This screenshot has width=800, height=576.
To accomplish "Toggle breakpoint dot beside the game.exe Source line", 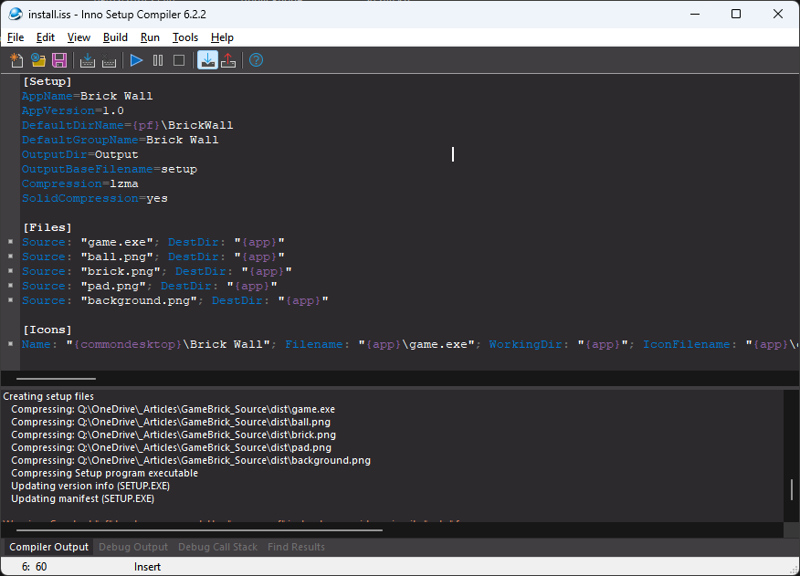I will pyautogui.click(x=10, y=242).
